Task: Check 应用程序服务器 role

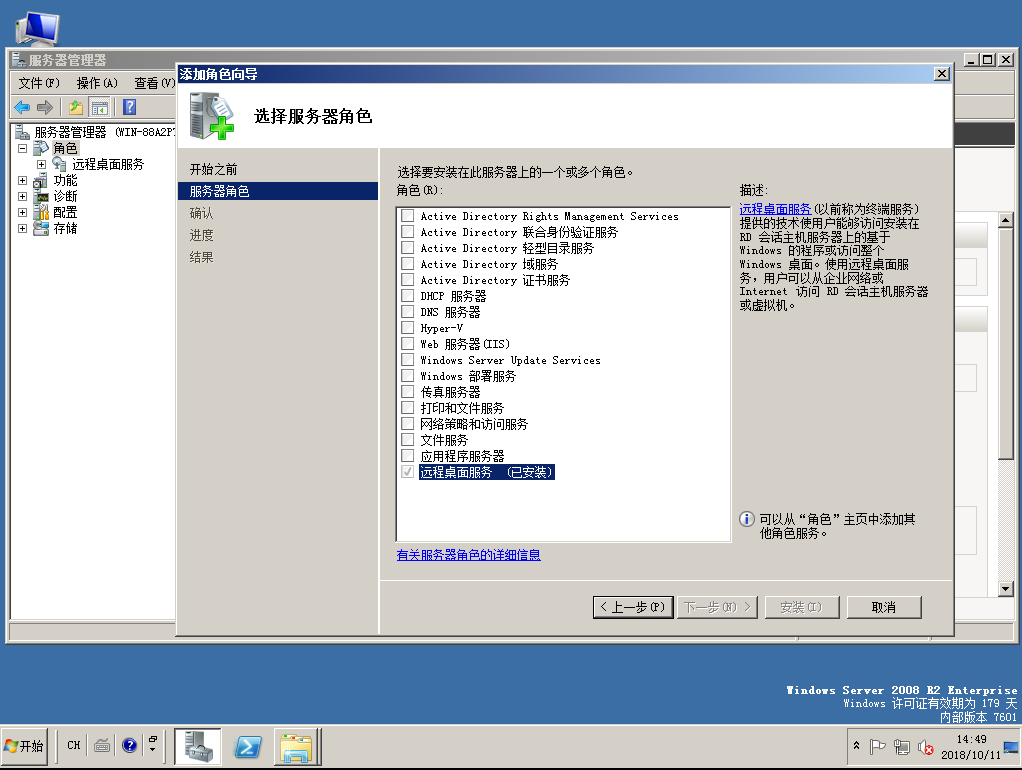Action: click(407, 455)
